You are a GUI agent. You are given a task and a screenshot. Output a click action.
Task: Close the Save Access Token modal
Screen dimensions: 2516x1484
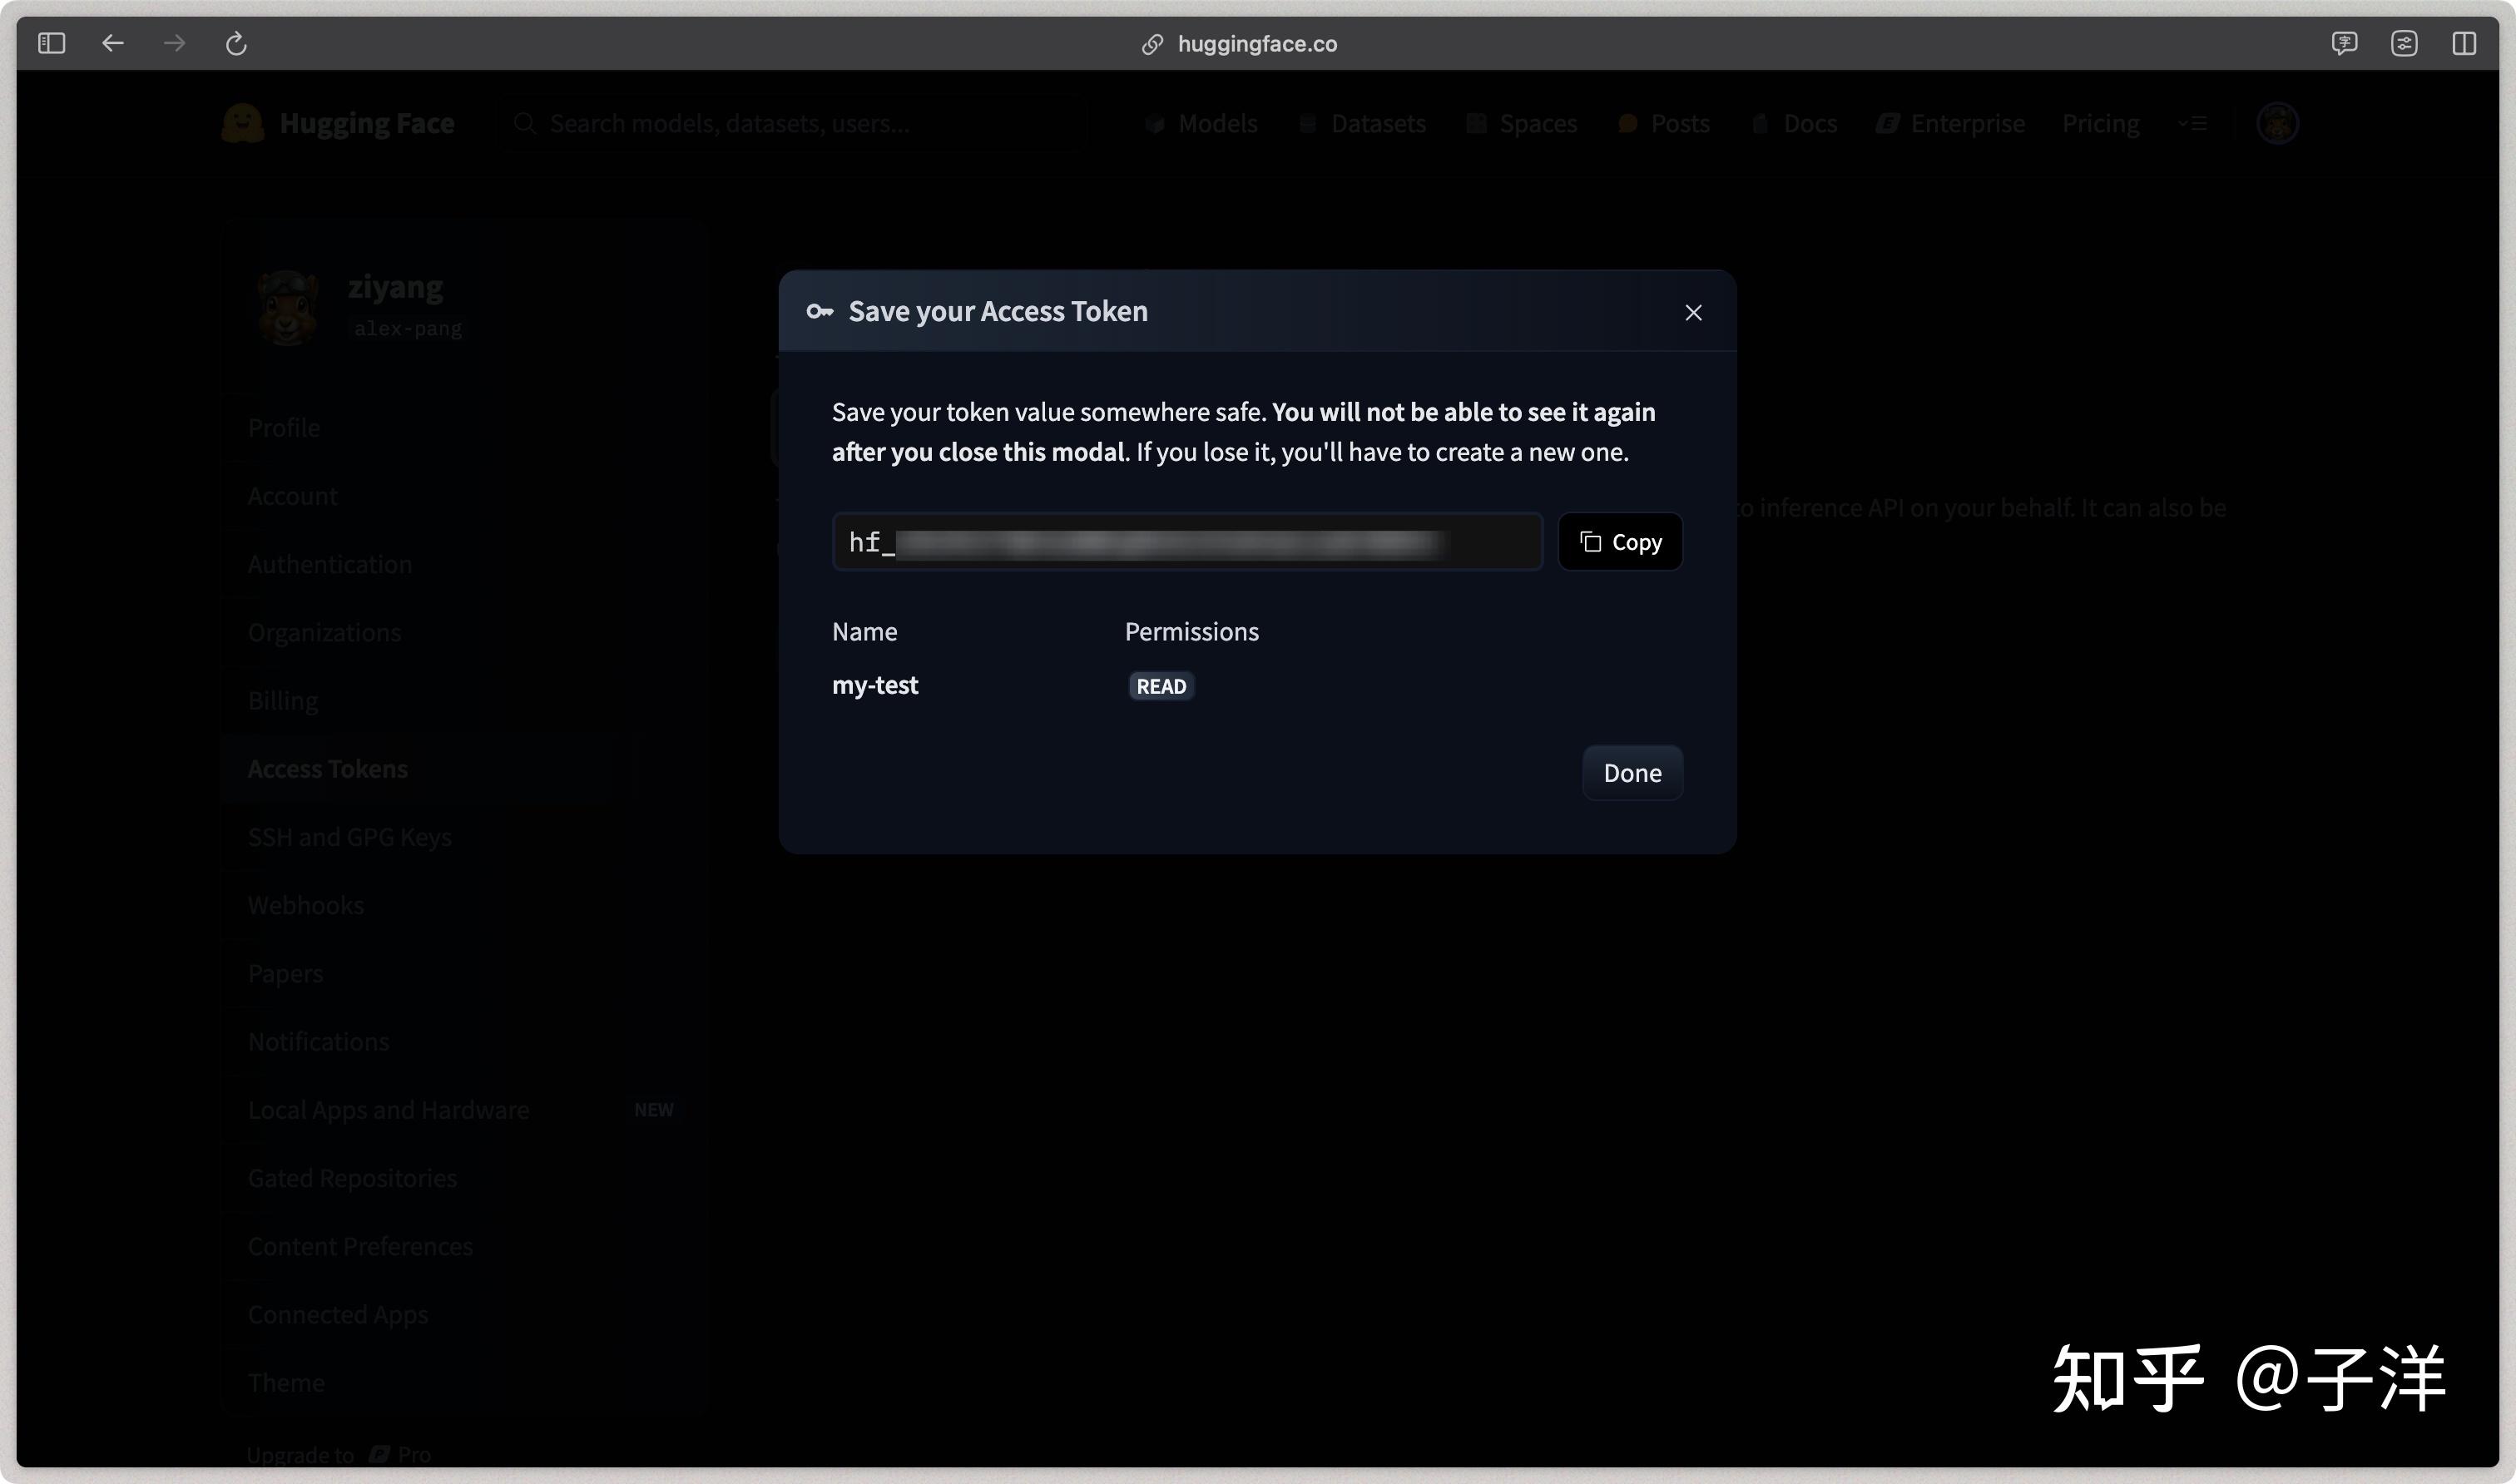pyautogui.click(x=1693, y=313)
